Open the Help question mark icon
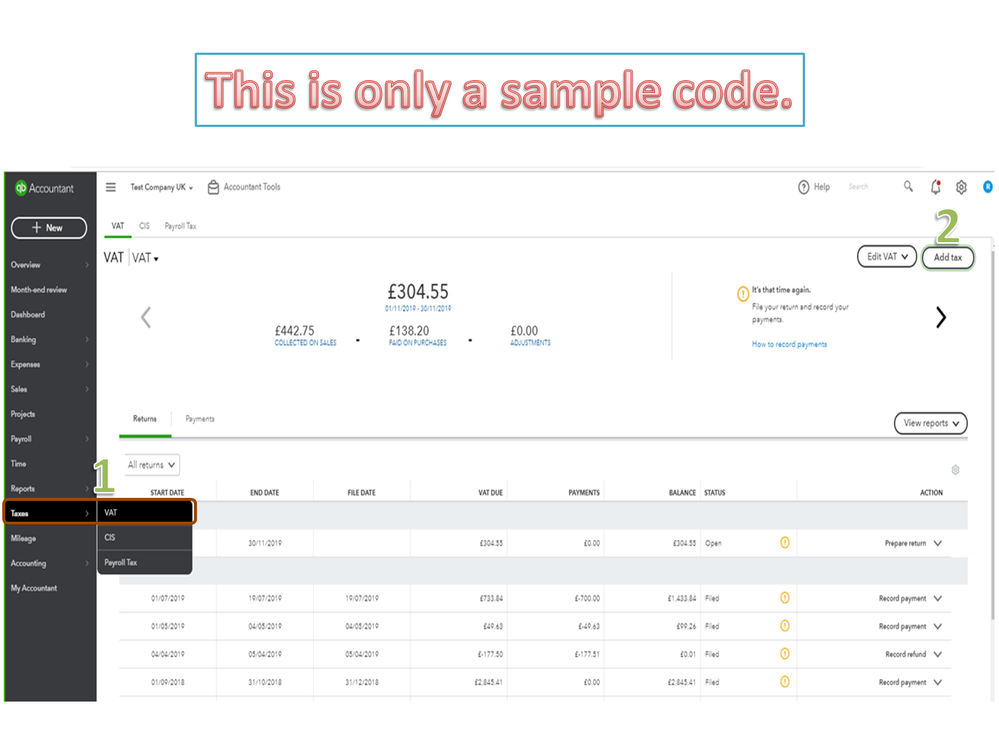999x749 pixels. pyautogui.click(x=803, y=187)
